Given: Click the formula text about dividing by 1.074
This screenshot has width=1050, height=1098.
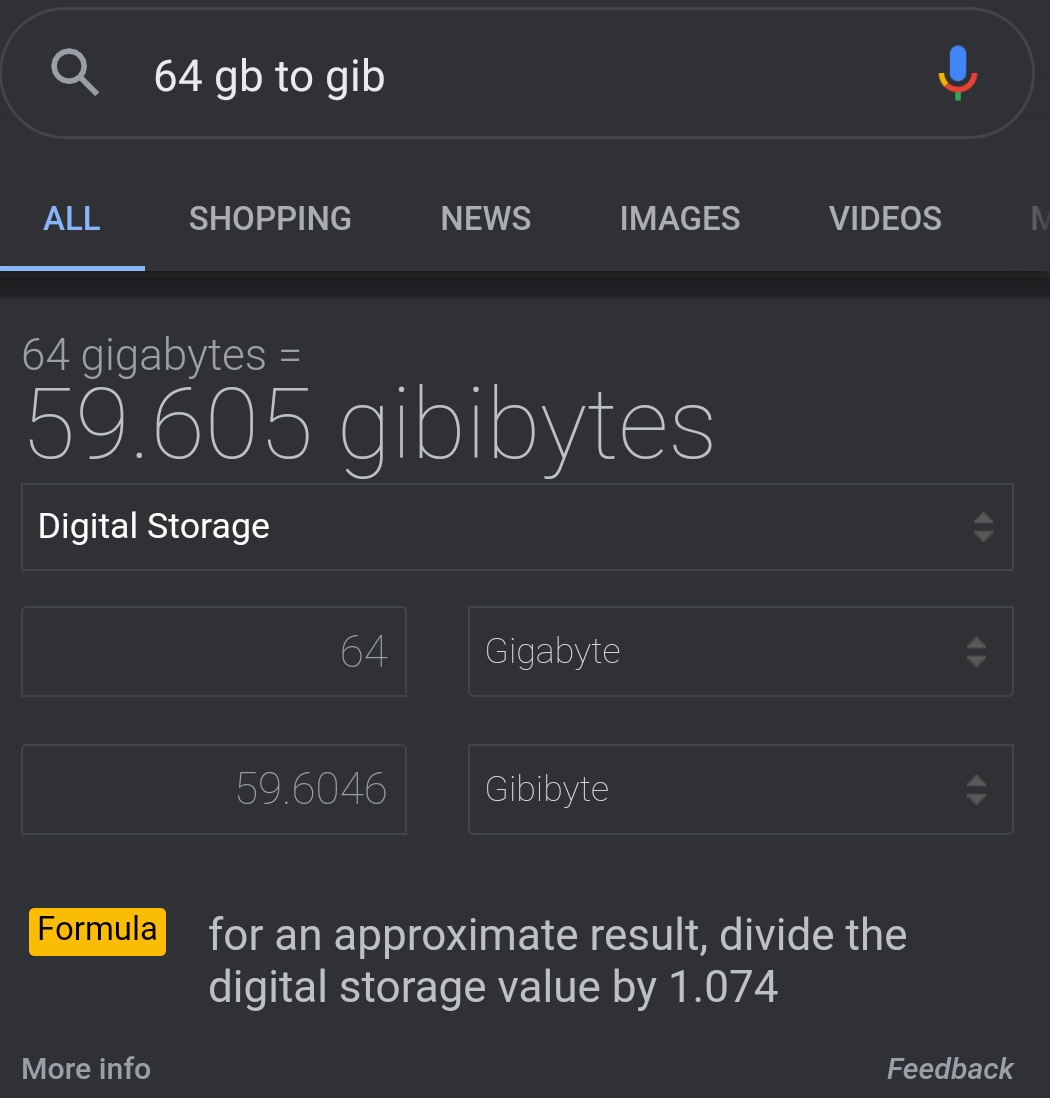Looking at the screenshot, I should [557, 961].
